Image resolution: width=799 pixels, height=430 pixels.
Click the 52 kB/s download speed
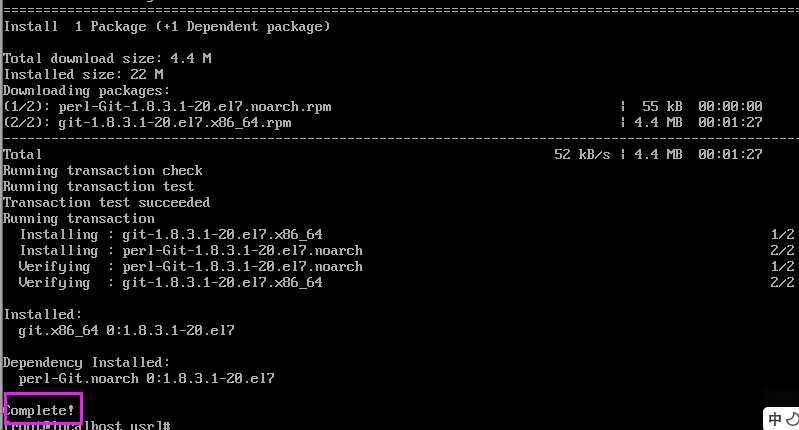pyautogui.click(x=582, y=154)
